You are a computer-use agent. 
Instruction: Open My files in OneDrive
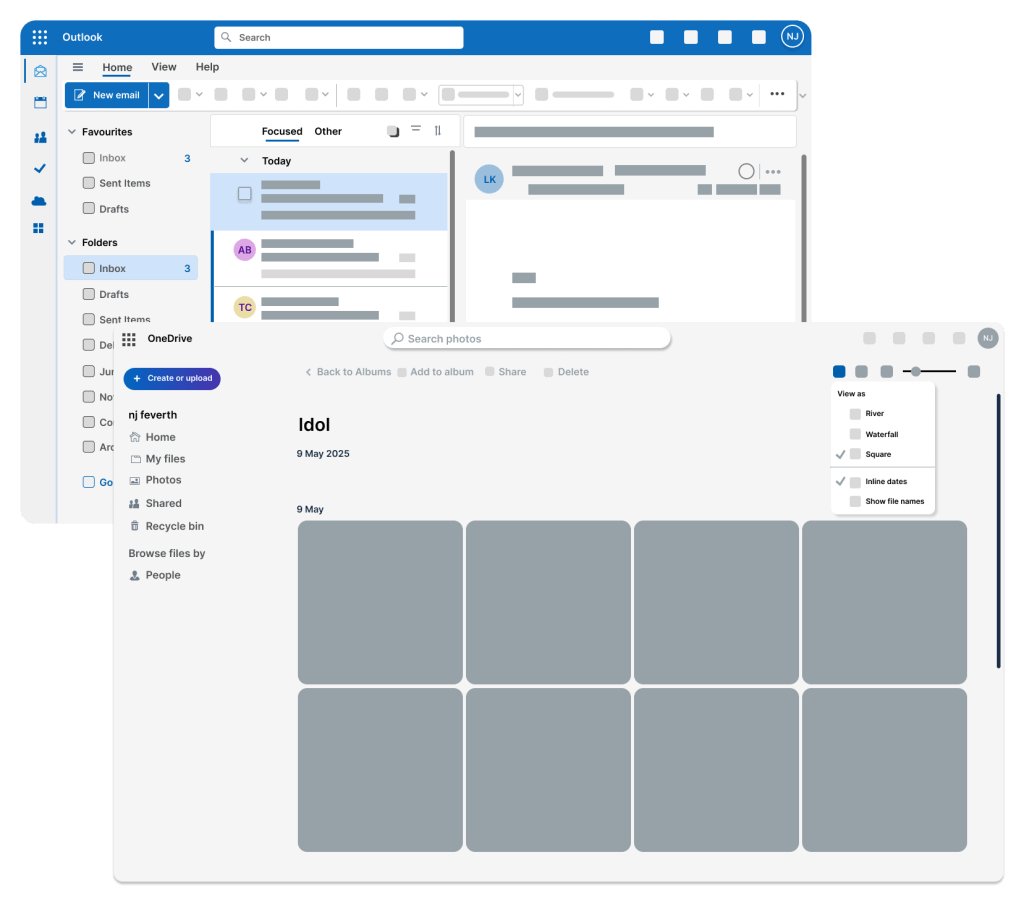tap(157, 459)
